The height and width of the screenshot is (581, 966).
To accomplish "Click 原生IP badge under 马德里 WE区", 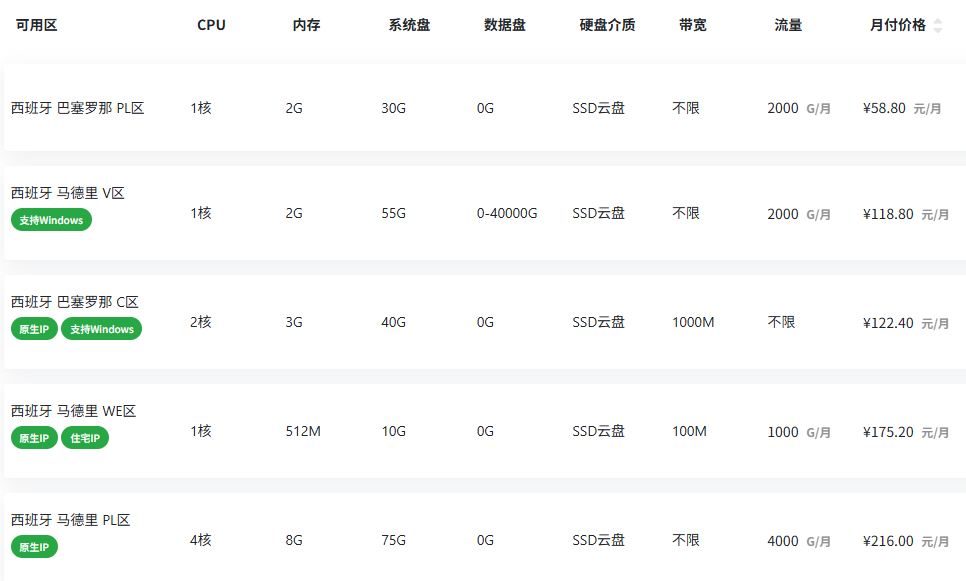I will 34,438.
